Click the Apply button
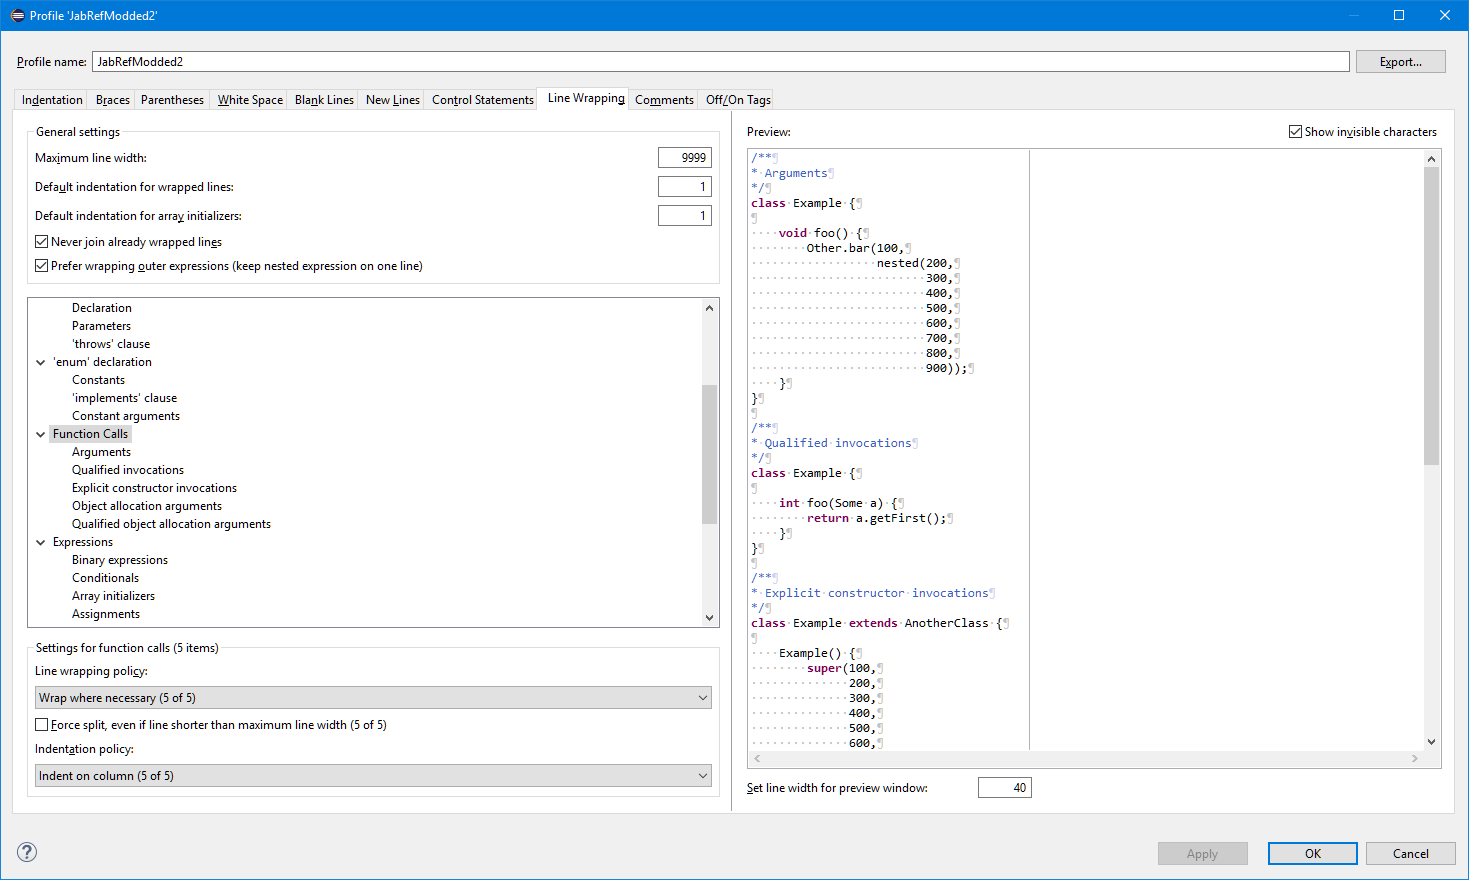 coord(1202,853)
